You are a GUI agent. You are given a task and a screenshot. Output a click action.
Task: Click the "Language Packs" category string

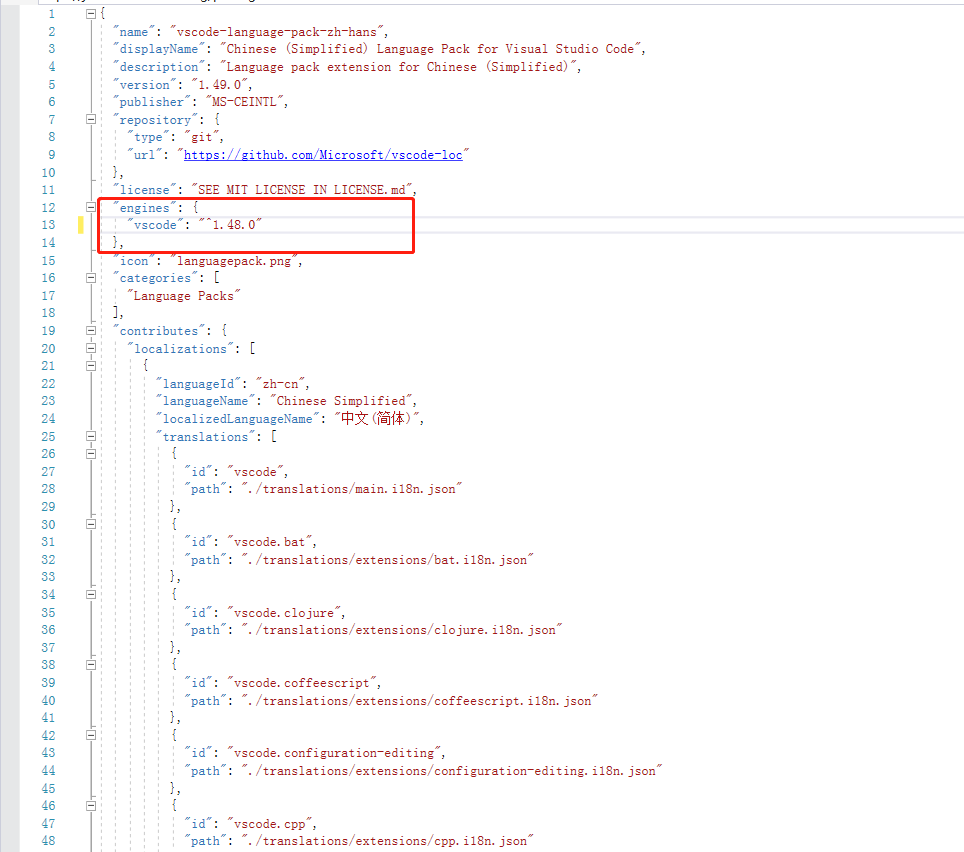click(184, 296)
